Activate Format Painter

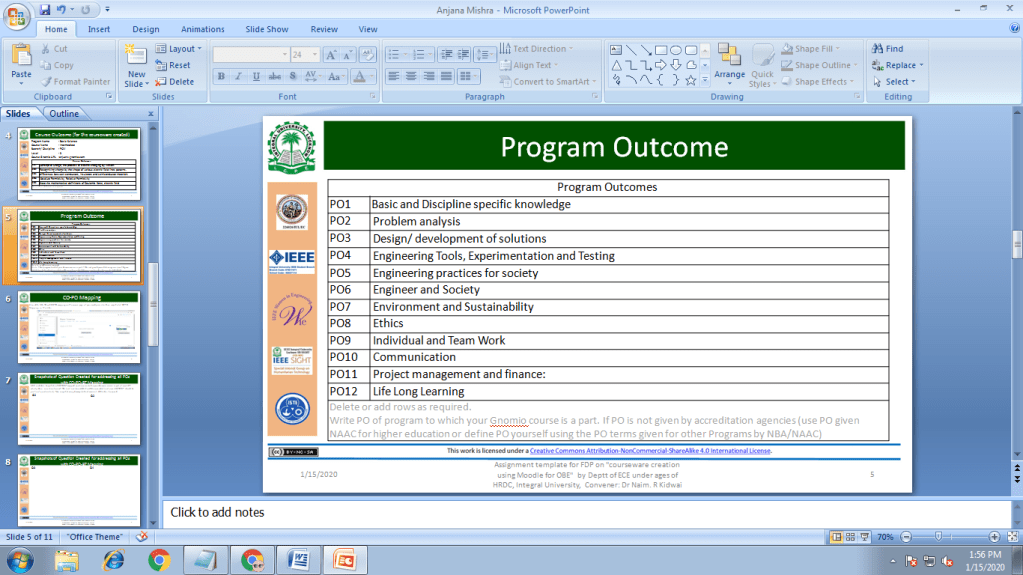click(x=75, y=82)
